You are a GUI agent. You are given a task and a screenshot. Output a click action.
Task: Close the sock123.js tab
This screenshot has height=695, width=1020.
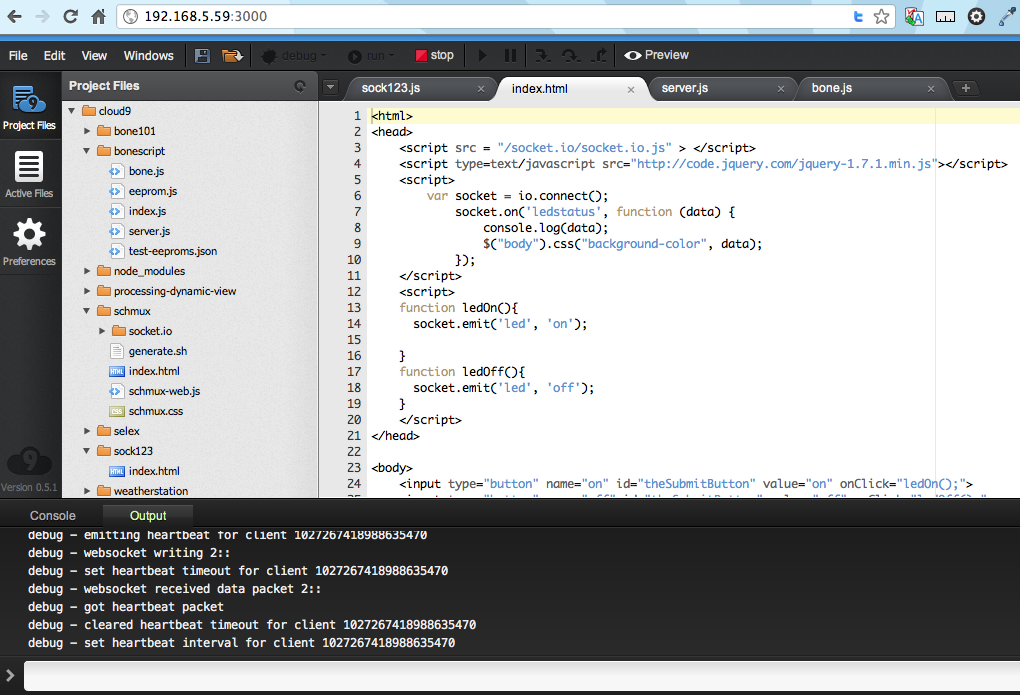481,89
